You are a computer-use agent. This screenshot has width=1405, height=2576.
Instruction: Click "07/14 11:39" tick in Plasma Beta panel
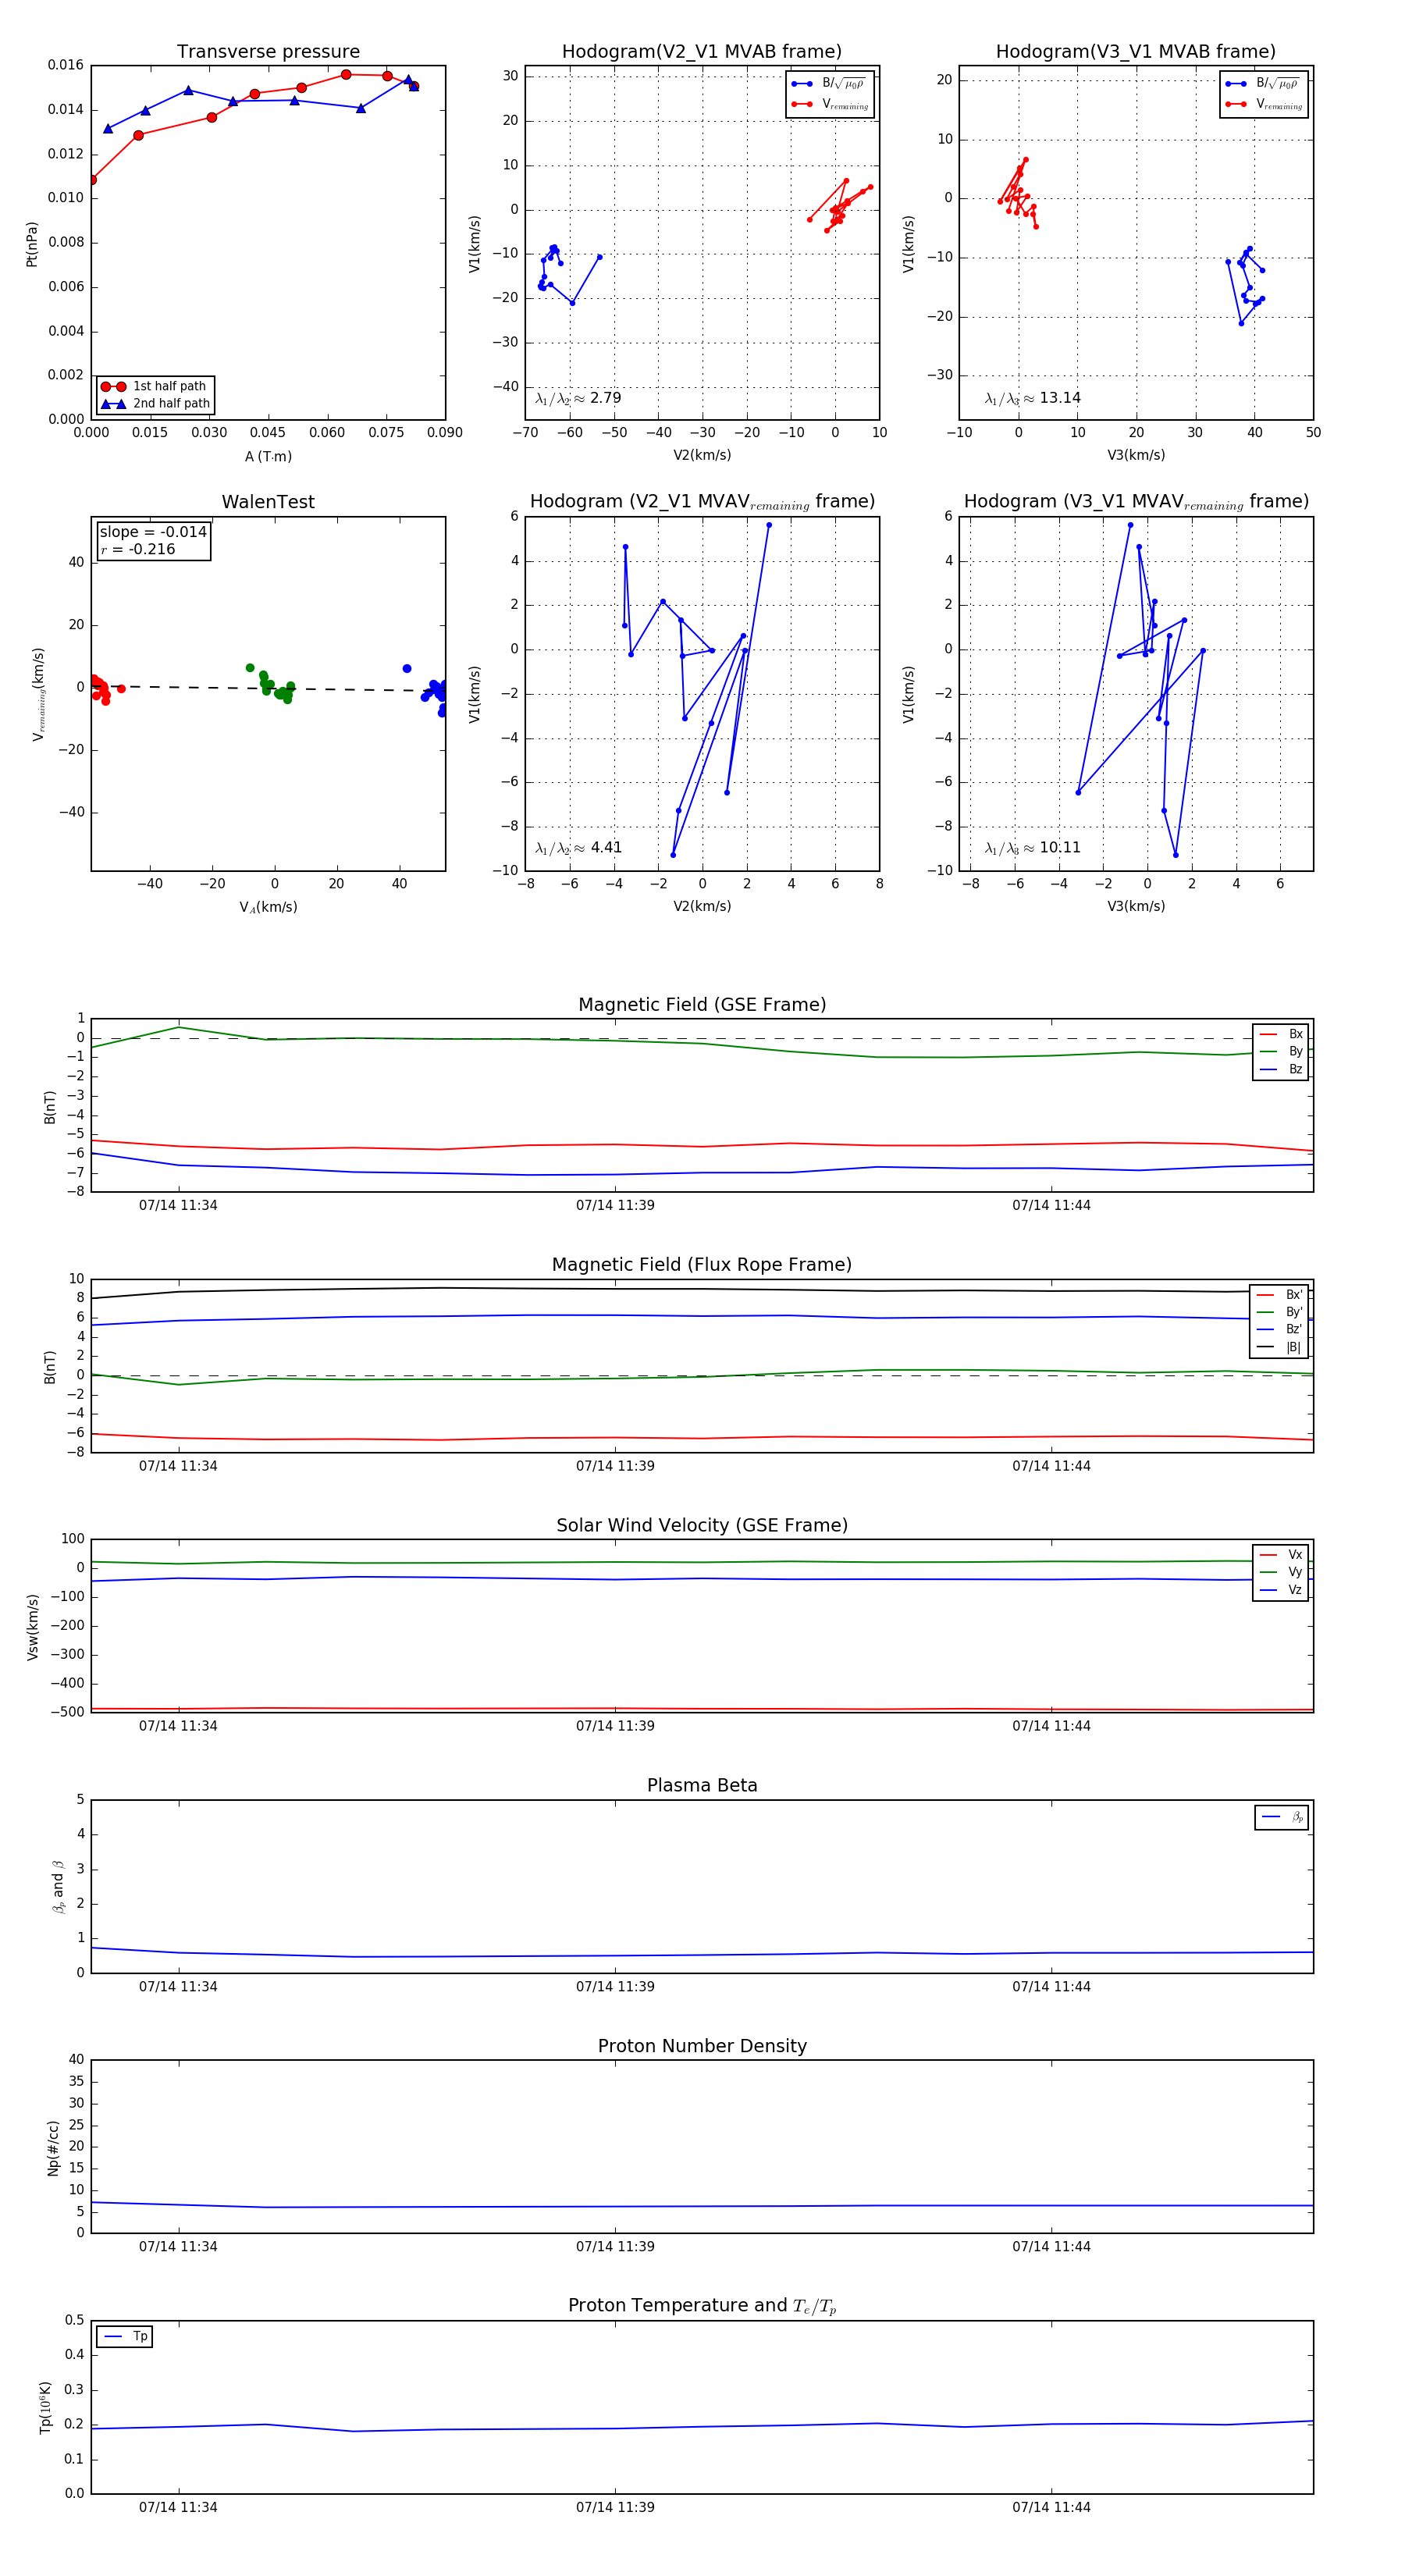point(615,1986)
